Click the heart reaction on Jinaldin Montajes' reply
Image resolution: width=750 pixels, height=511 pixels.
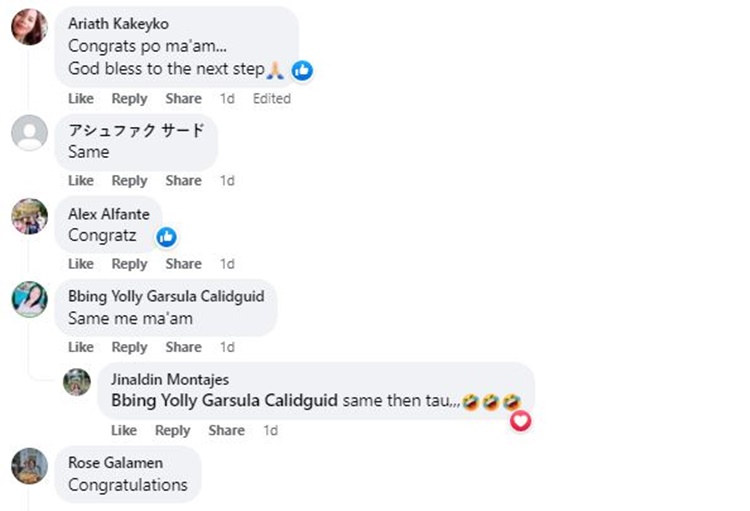click(x=520, y=421)
